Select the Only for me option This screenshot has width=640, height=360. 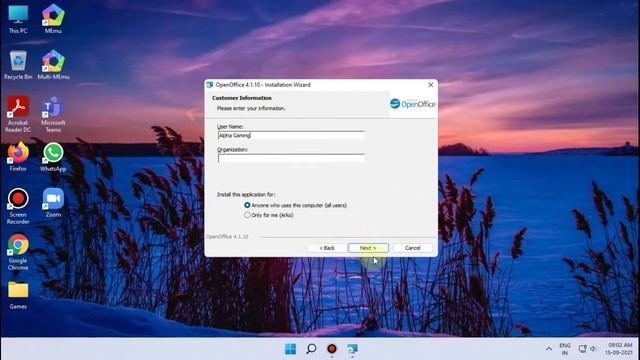[269, 215]
